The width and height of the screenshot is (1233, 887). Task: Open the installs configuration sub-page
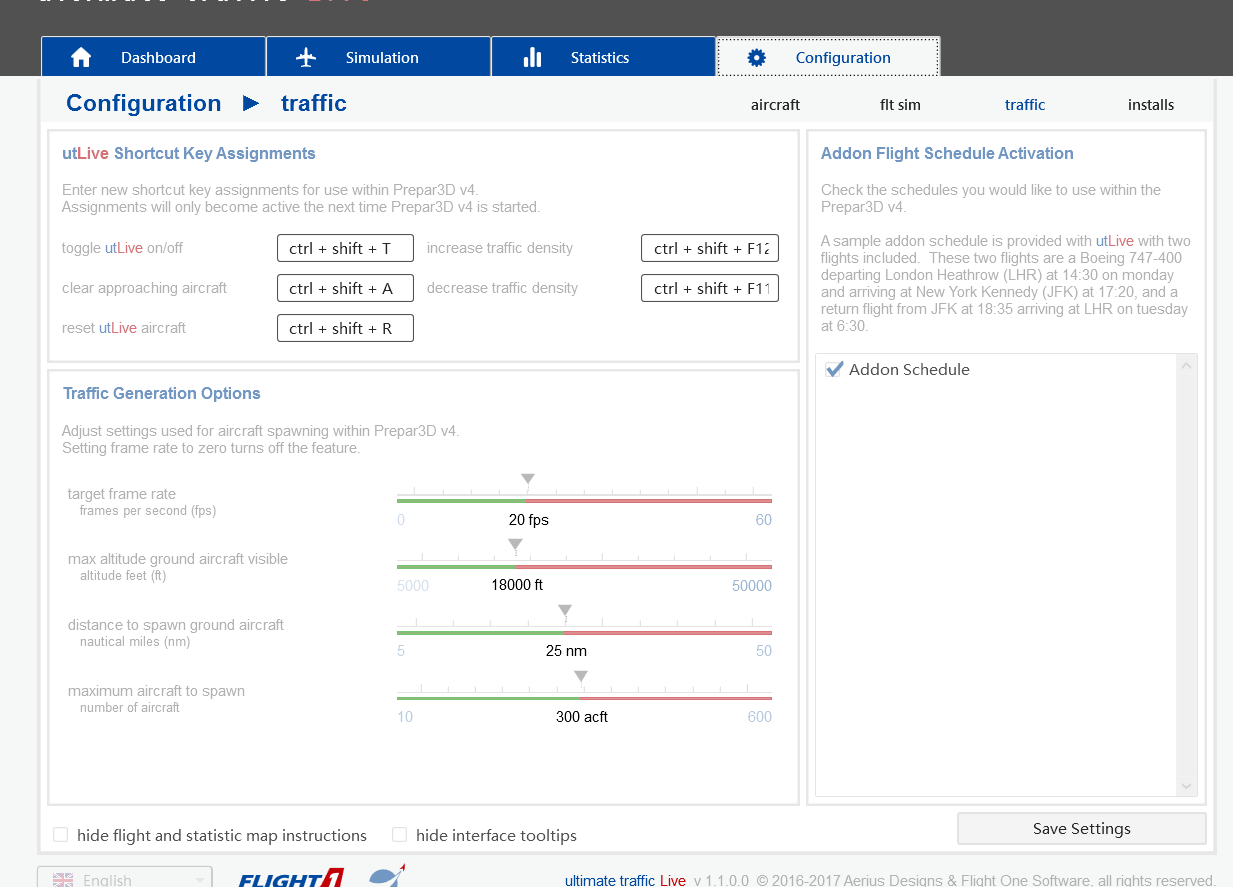[1151, 104]
